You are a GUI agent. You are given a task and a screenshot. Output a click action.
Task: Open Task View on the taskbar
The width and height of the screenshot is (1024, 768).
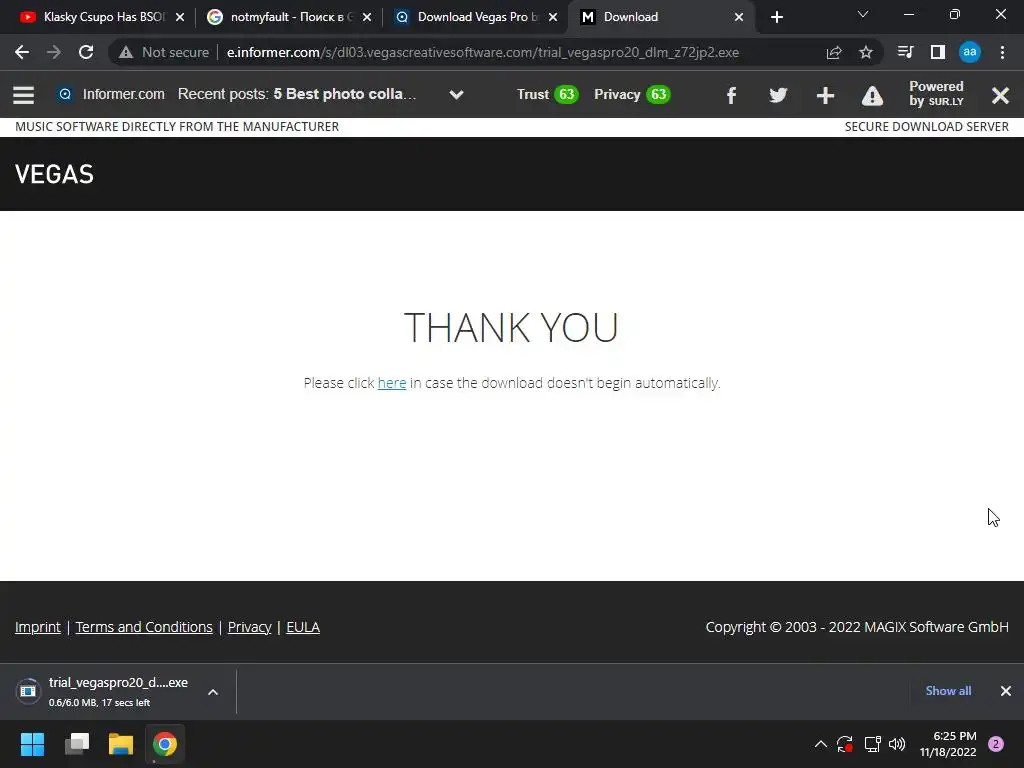(76, 744)
